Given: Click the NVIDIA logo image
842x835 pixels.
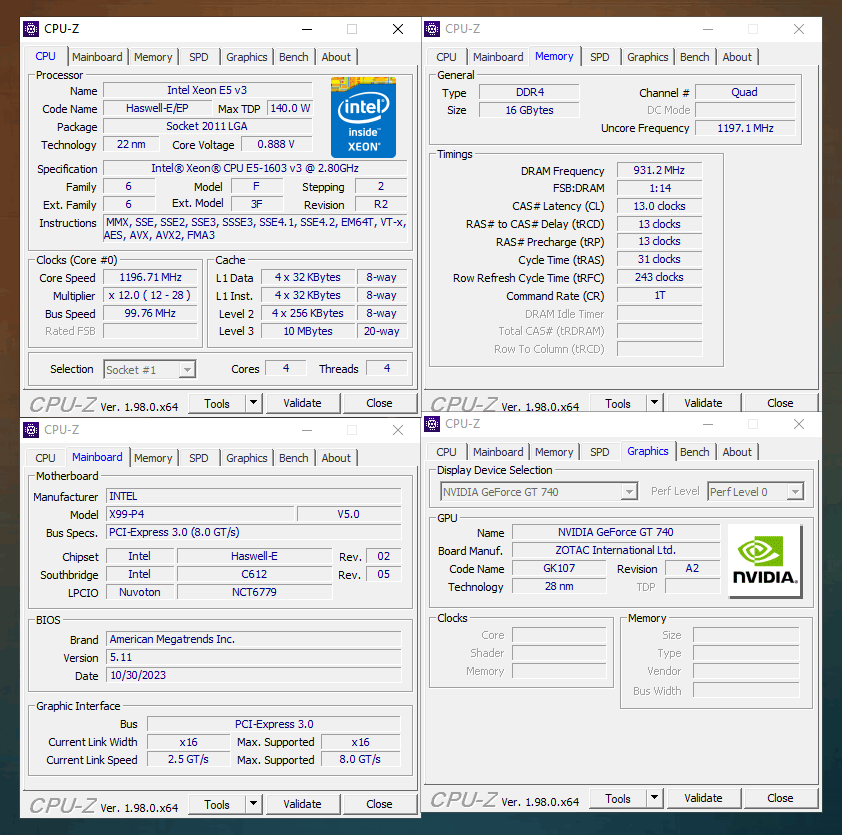Looking at the screenshot, I should tap(765, 561).
